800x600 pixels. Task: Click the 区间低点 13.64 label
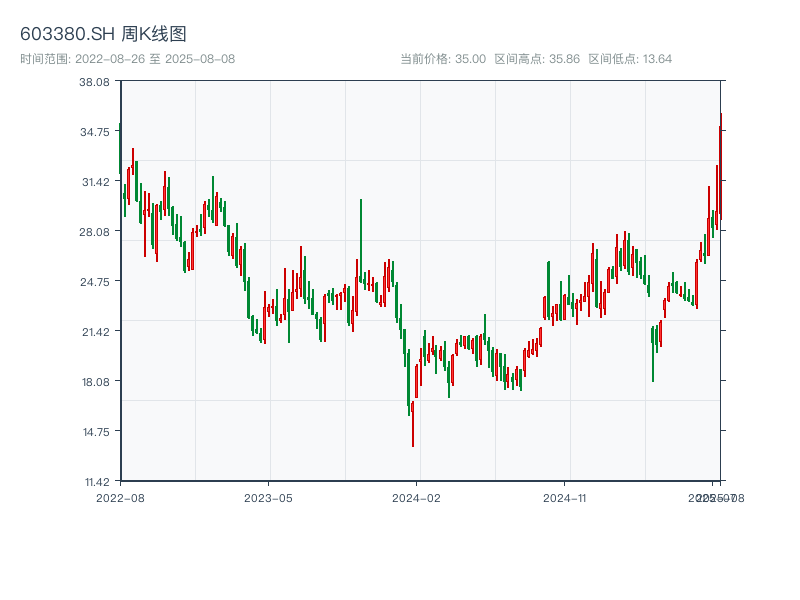[x=630, y=59]
